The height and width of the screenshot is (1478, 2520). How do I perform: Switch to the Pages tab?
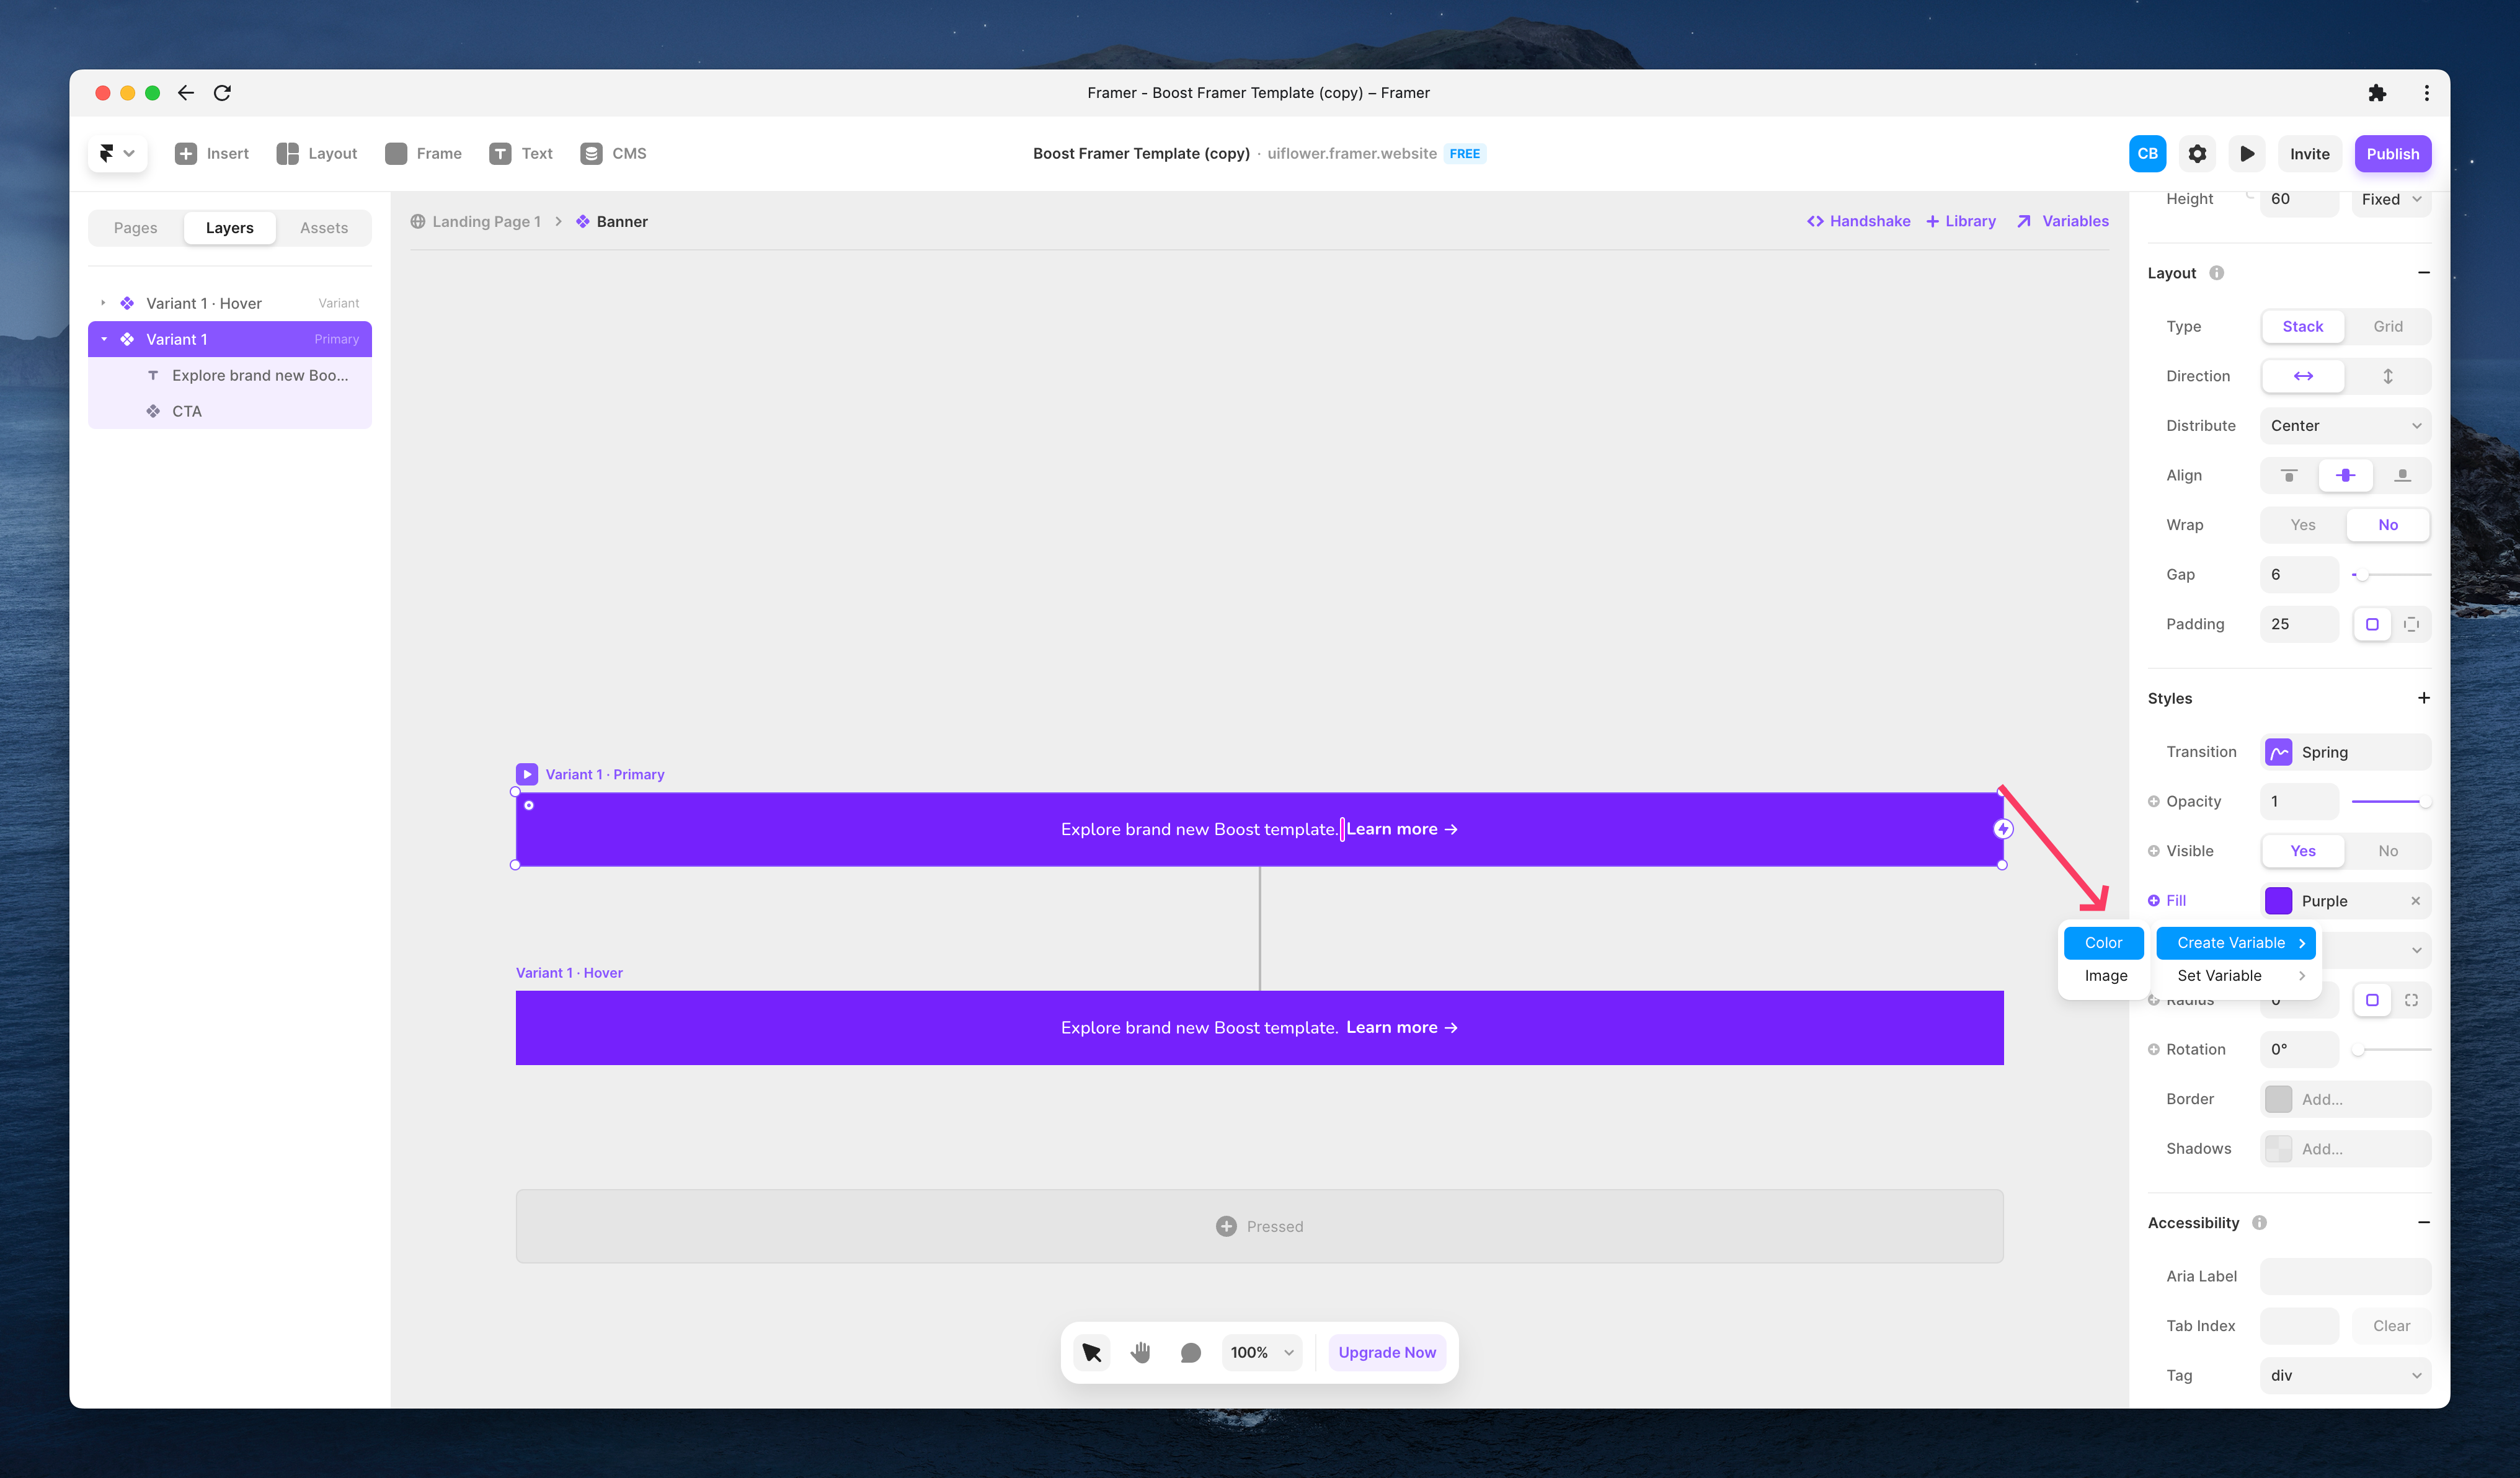(135, 228)
